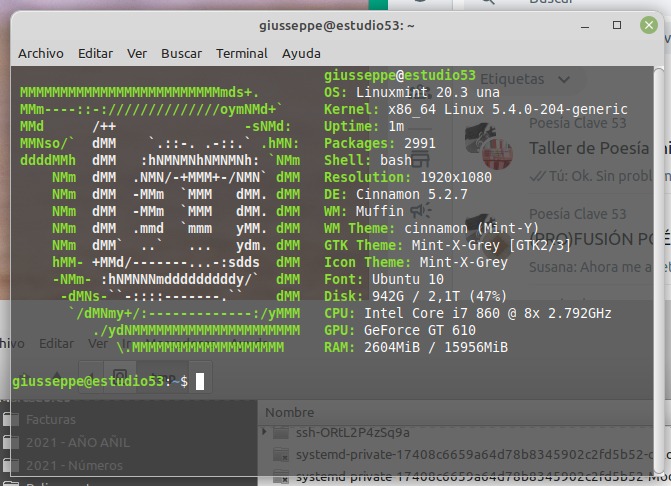Image resolution: width=671 pixels, height=486 pixels.
Task: Open the Archivo menu in terminal
Action: click(x=41, y=53)
